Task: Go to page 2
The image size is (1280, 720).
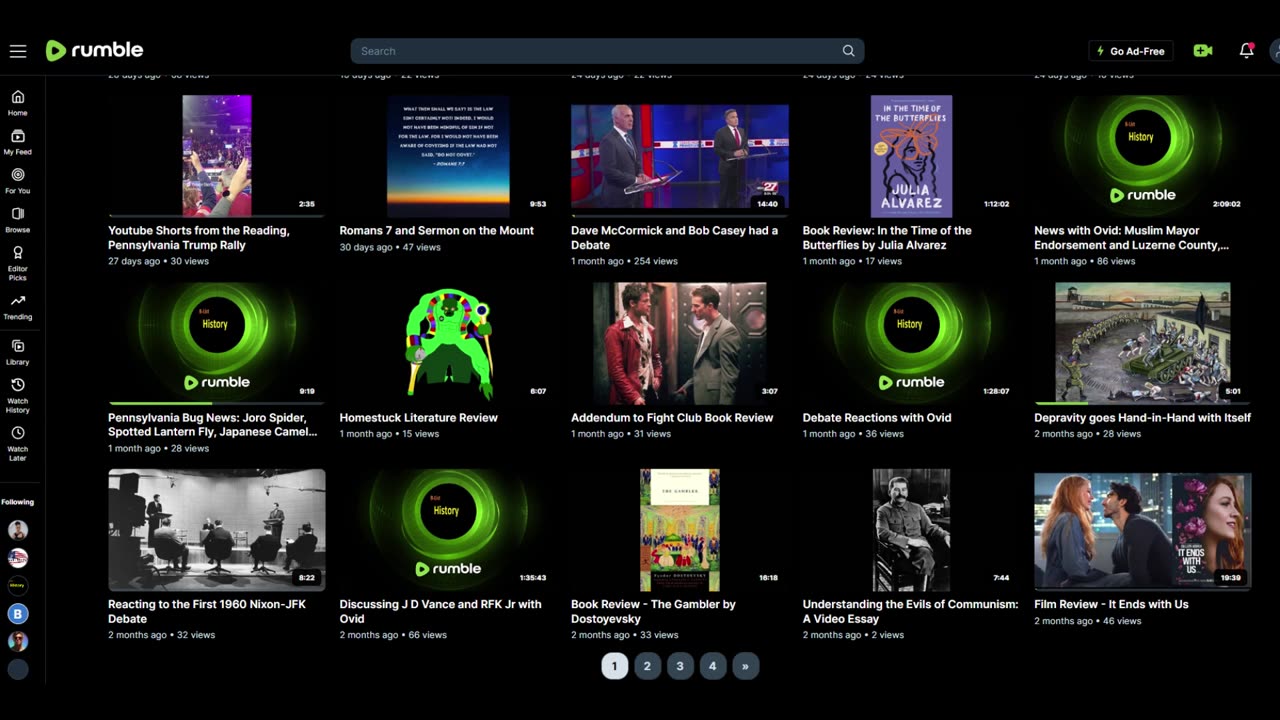Action: click(647, 666)
